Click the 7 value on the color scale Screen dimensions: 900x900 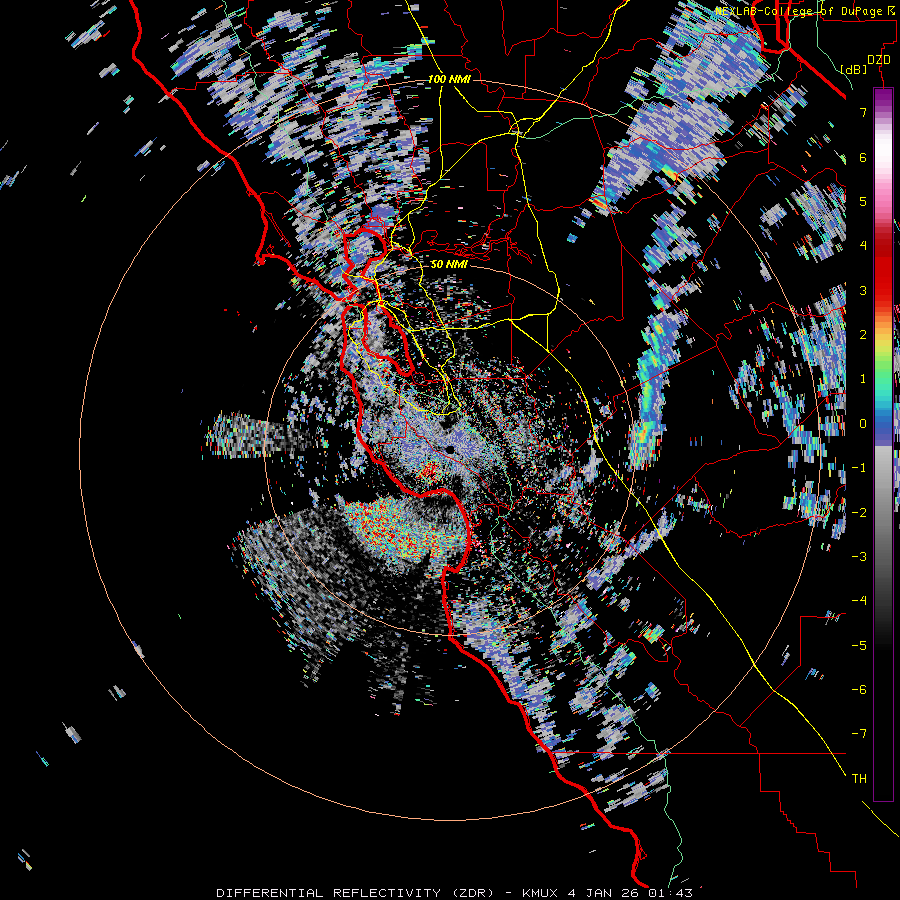863,112
